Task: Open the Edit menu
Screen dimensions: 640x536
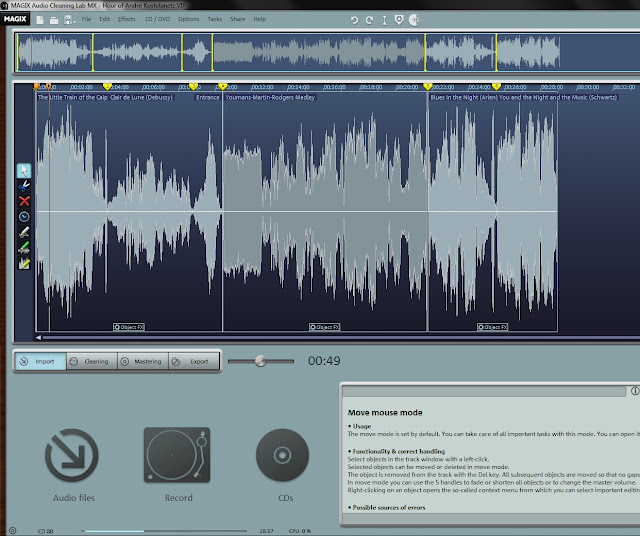Action: click(x=104, y=19)
